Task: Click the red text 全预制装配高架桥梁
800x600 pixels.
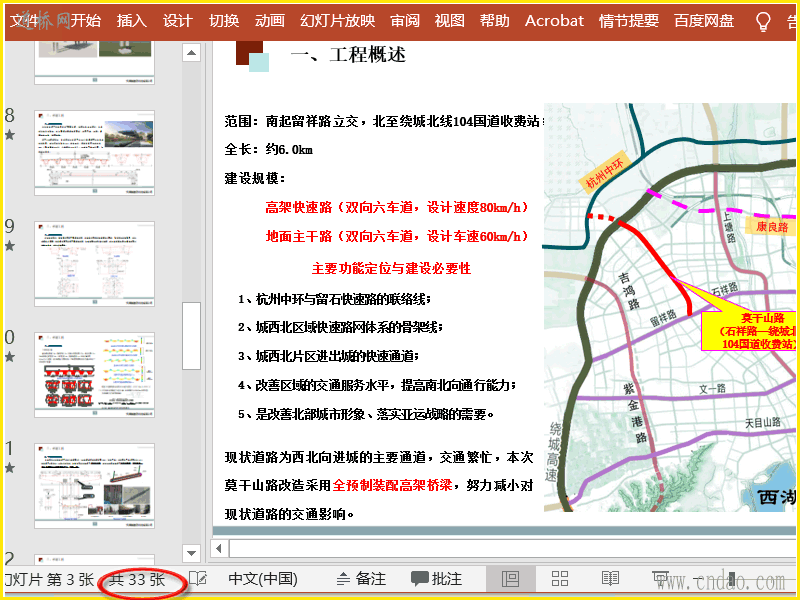Action: [392, 485]
